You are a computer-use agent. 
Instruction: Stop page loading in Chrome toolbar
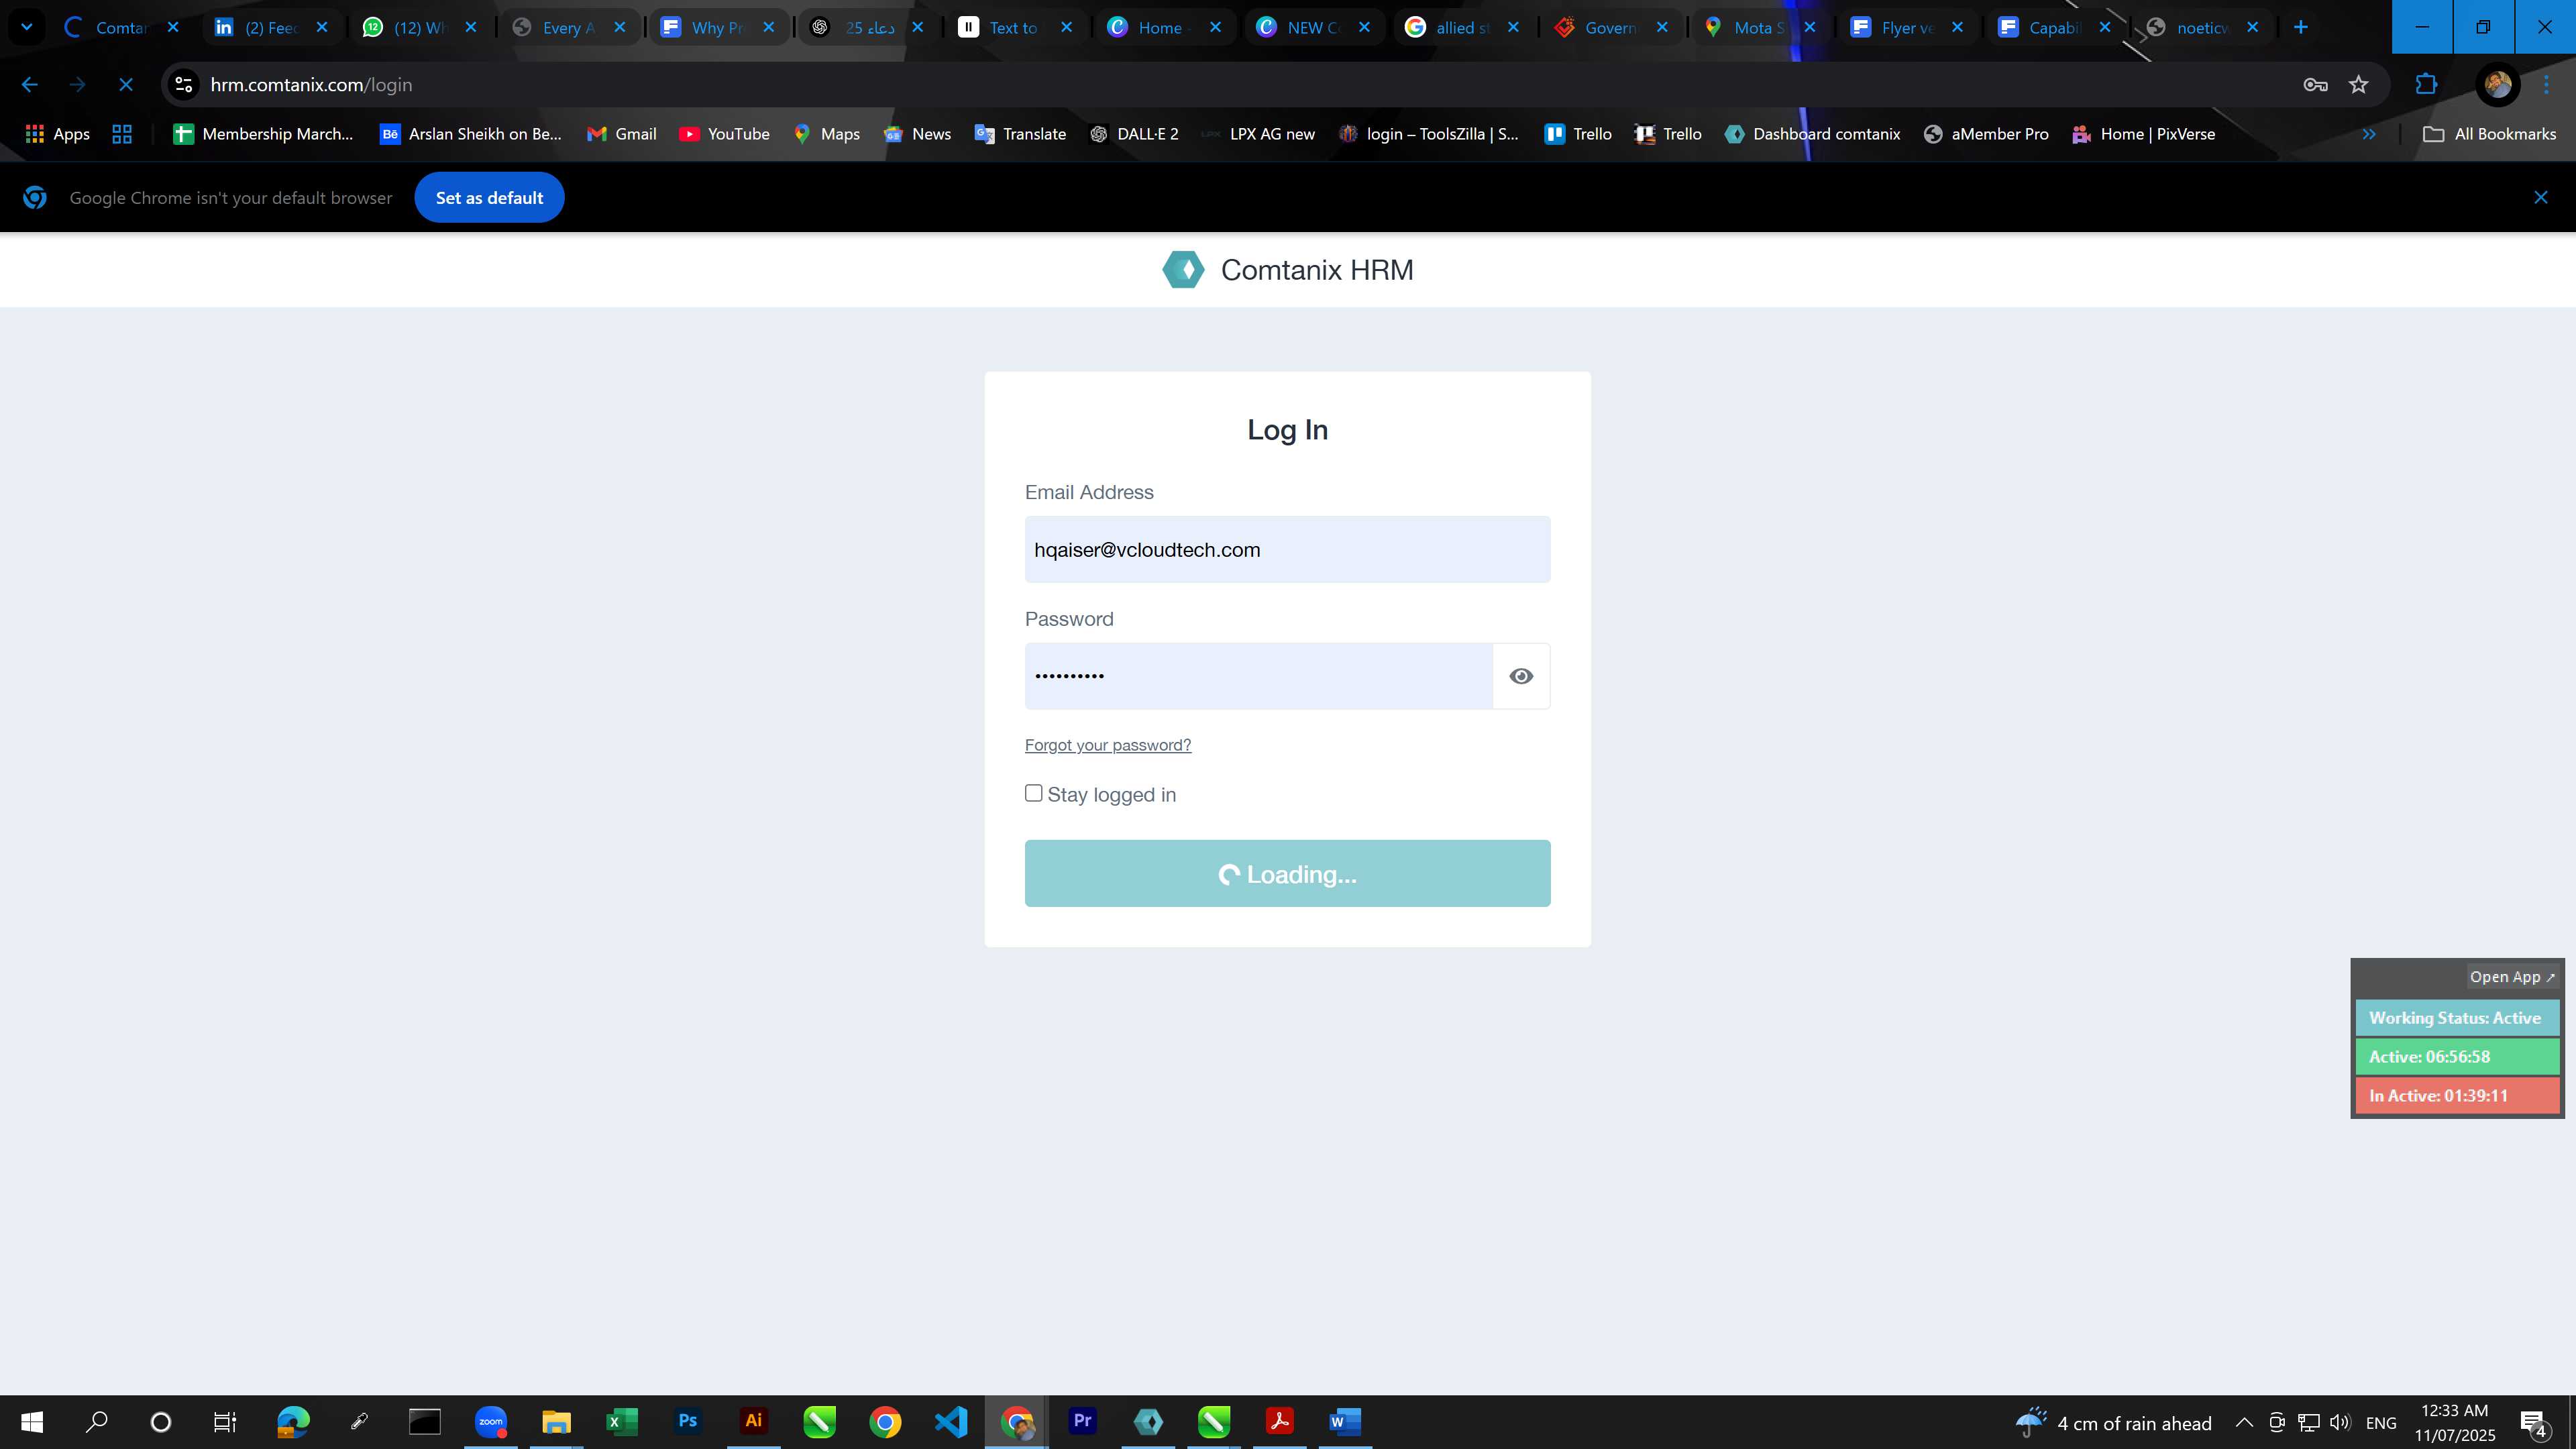(126, 85)
